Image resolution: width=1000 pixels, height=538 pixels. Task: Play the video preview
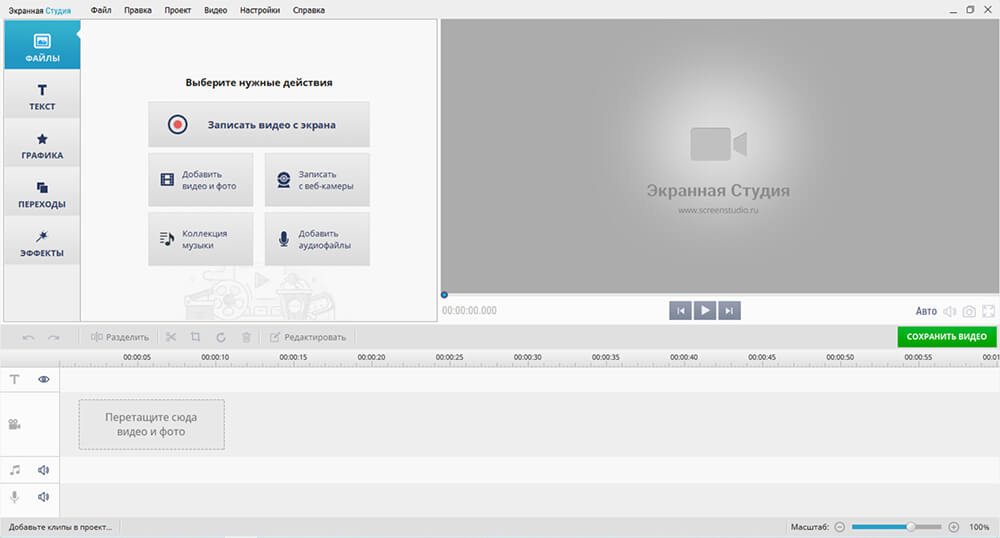(x=705, y=310)
